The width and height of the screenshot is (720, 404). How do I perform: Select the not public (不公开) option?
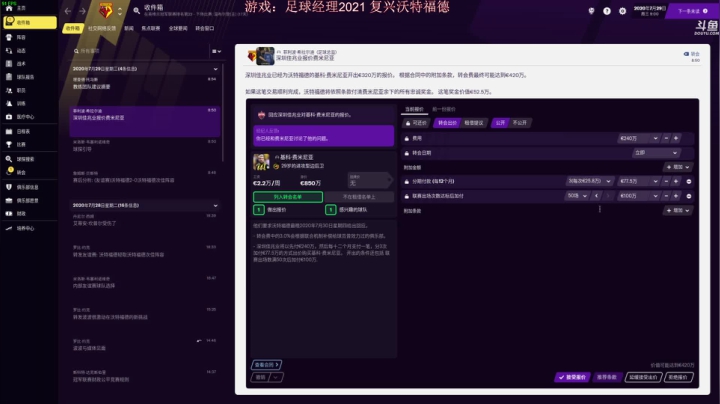tap(520, 123)
